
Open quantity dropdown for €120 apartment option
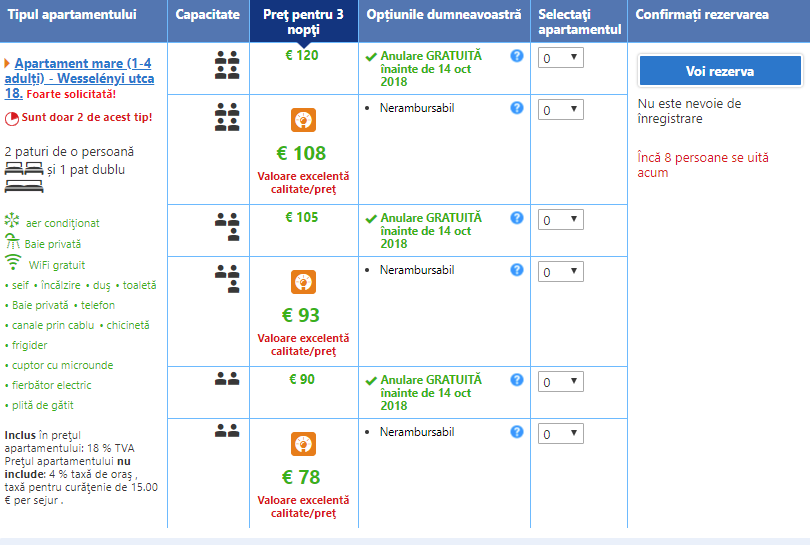[x=561, y=58]
